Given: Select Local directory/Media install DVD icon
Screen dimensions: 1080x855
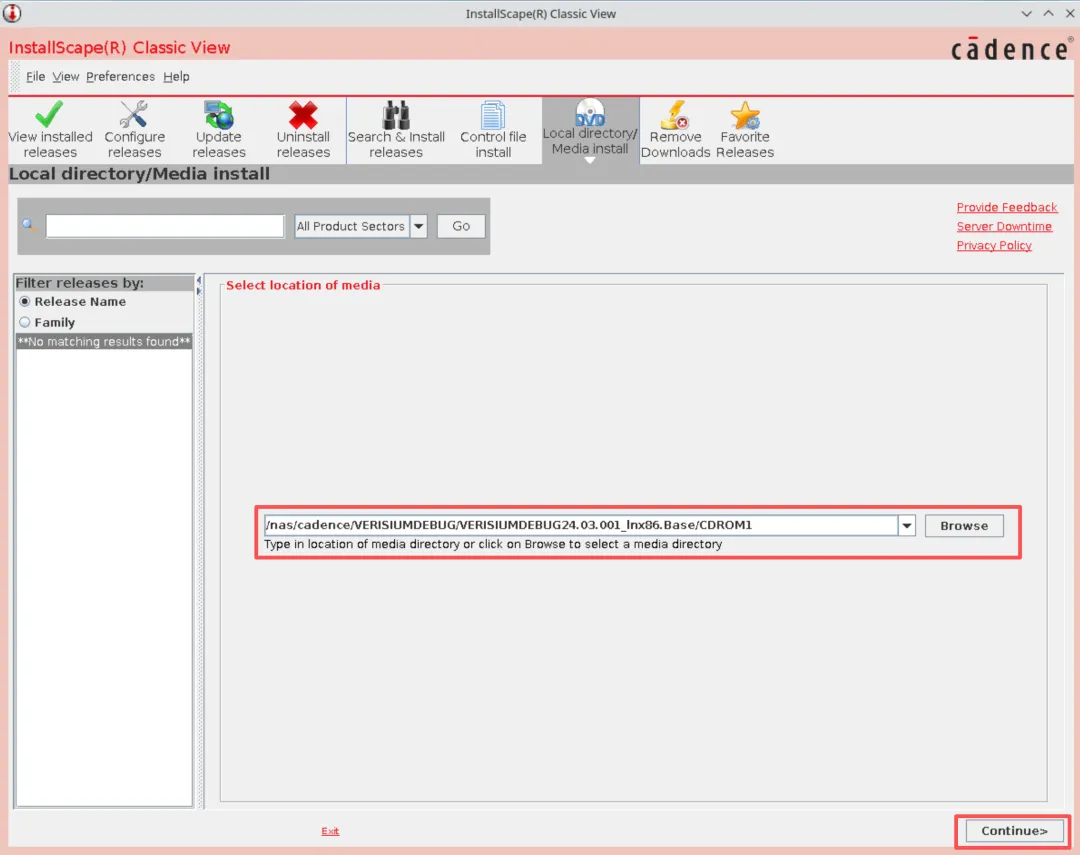Looking at the screenshot, I should click(x=590, y=112).
